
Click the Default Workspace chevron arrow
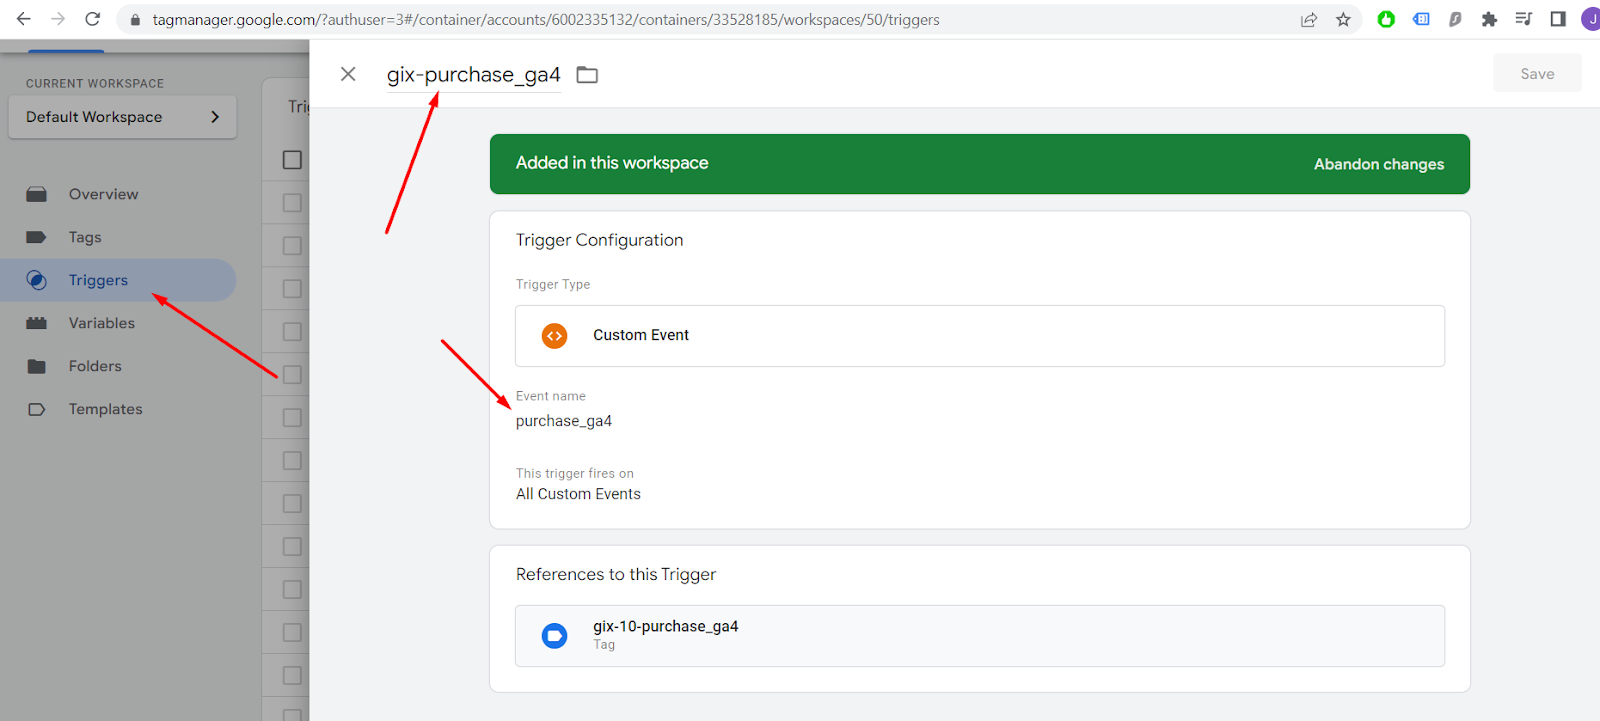click(215, 117)
